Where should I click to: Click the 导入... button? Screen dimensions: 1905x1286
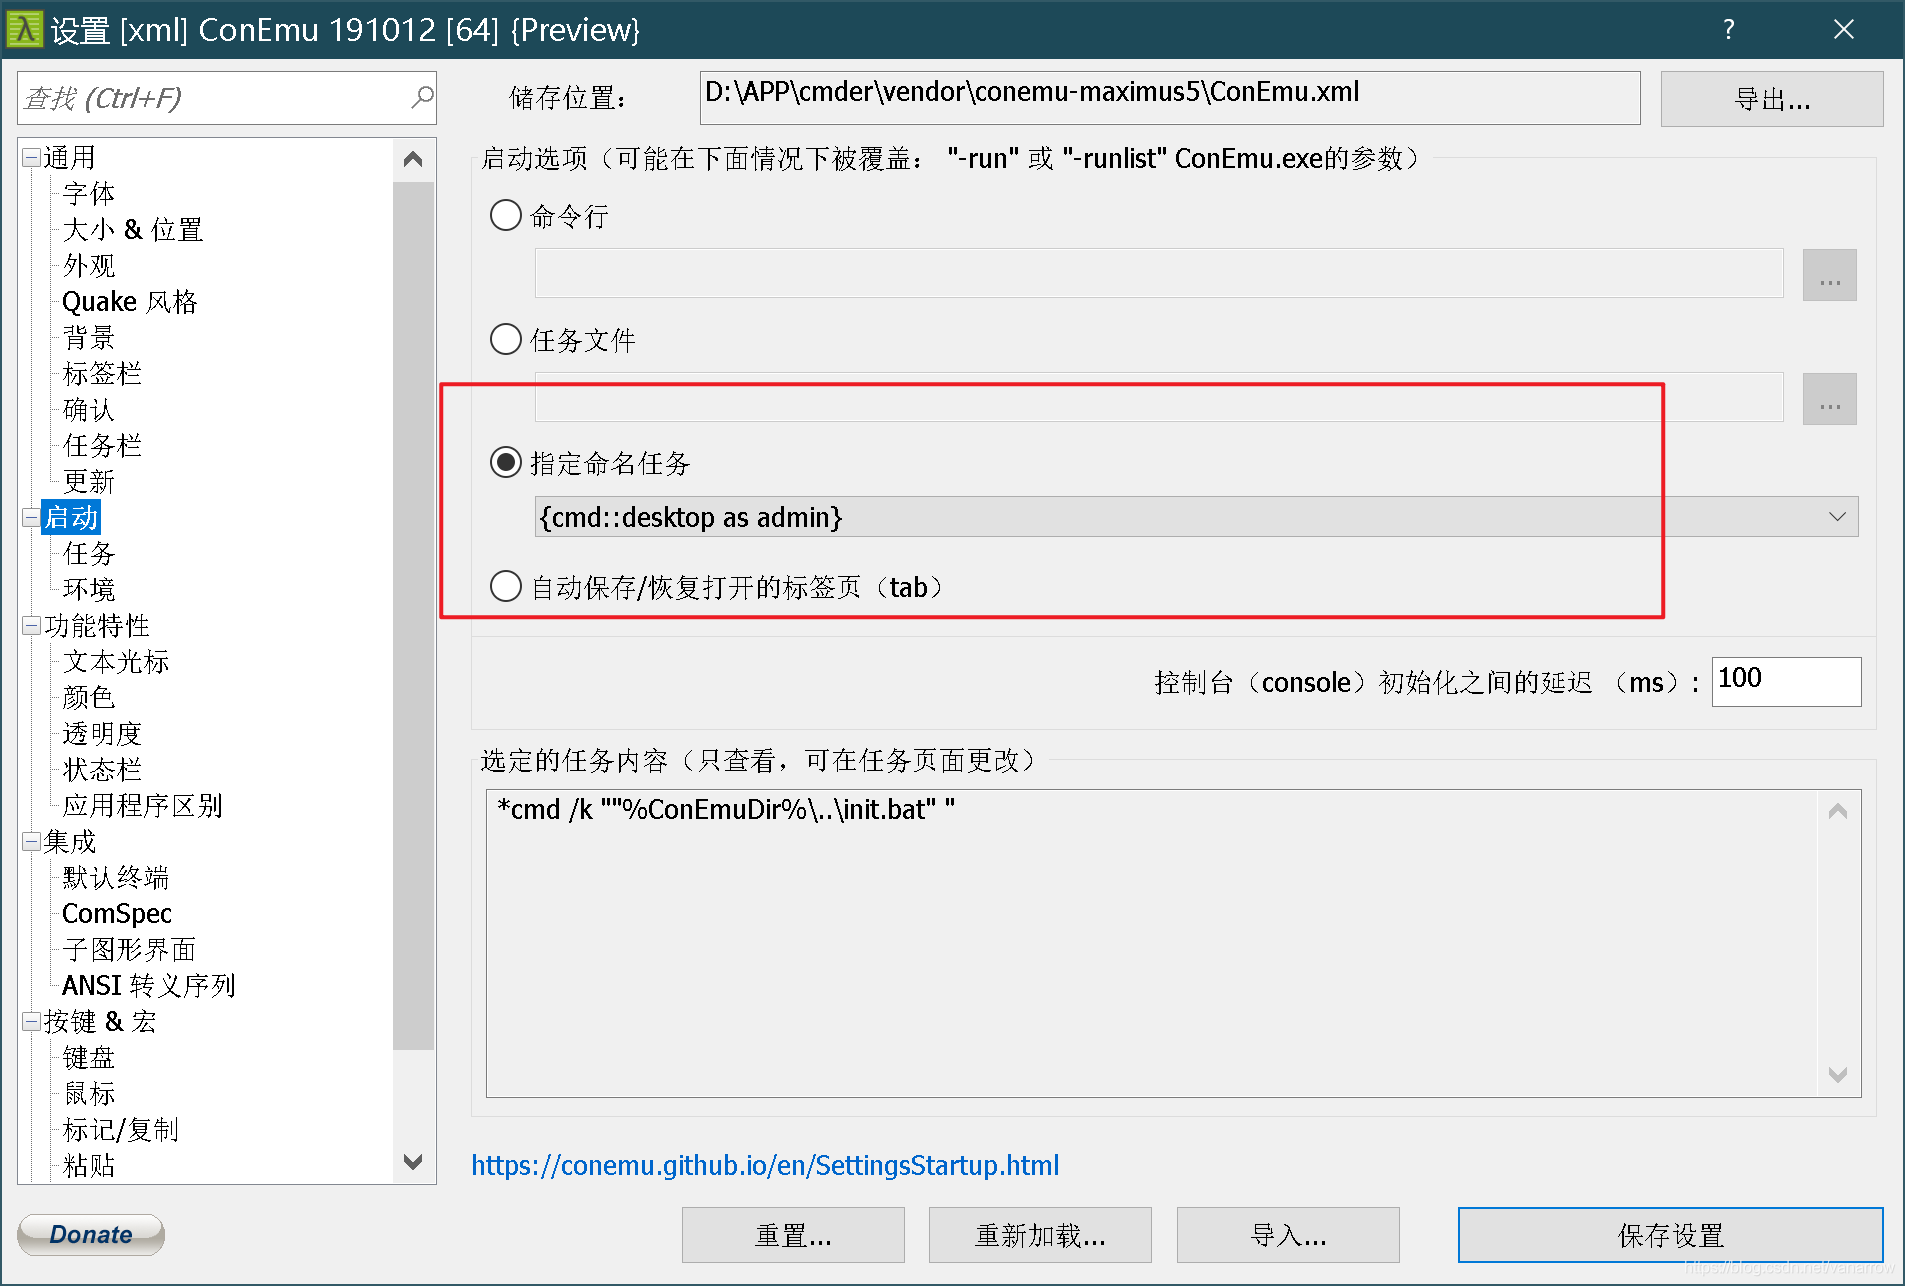point(1288,1235)
